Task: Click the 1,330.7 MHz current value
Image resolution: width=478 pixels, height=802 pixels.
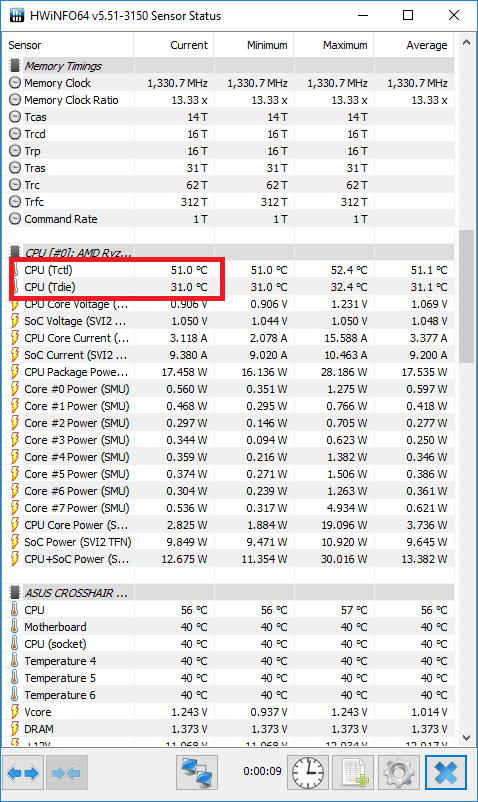Action: tap(177, 83)
